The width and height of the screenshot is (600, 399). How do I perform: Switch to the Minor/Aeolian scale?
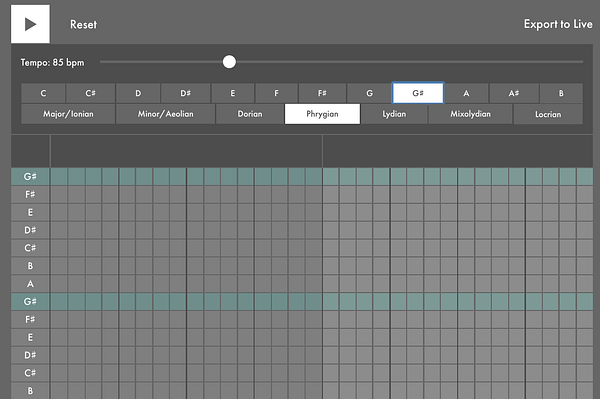166,114
